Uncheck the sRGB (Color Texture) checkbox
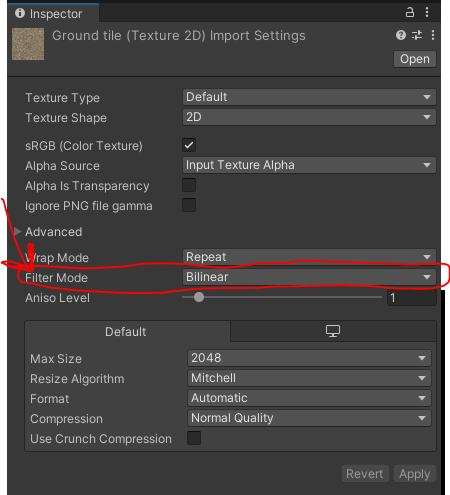450x495 pixels. (x=189, y=145)
